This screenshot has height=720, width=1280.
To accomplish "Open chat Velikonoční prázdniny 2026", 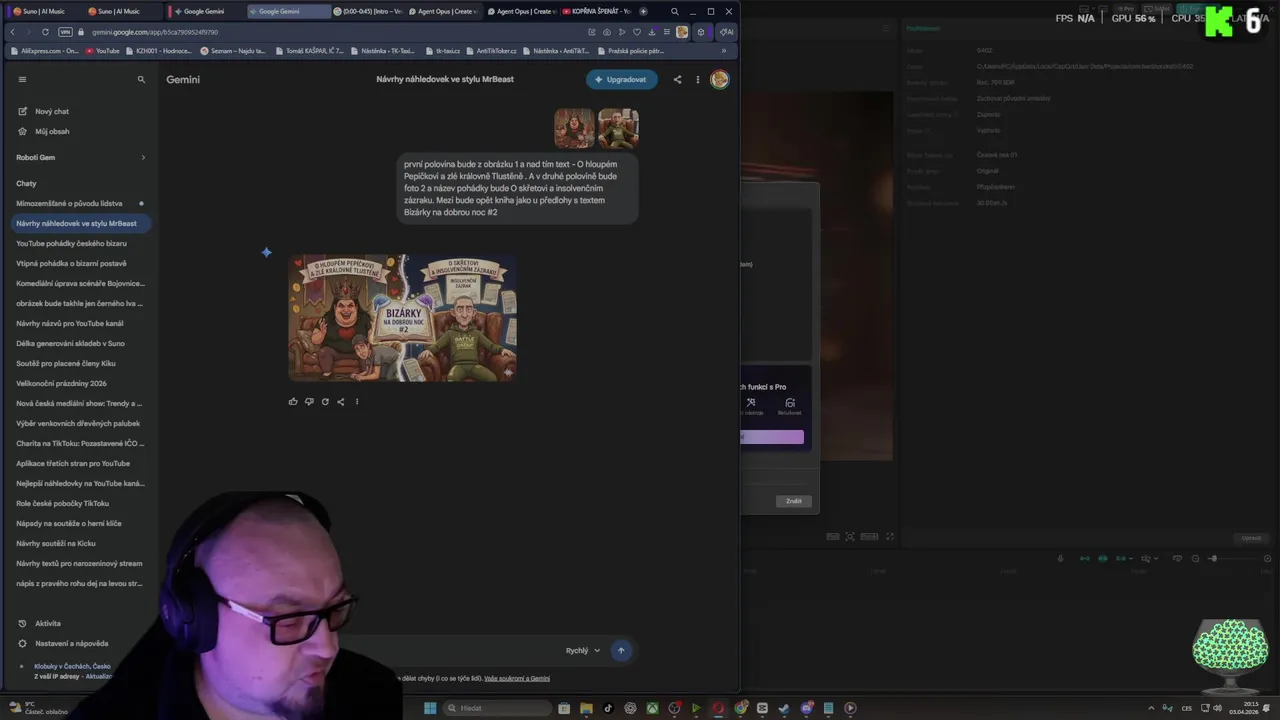I will point(62,383).
